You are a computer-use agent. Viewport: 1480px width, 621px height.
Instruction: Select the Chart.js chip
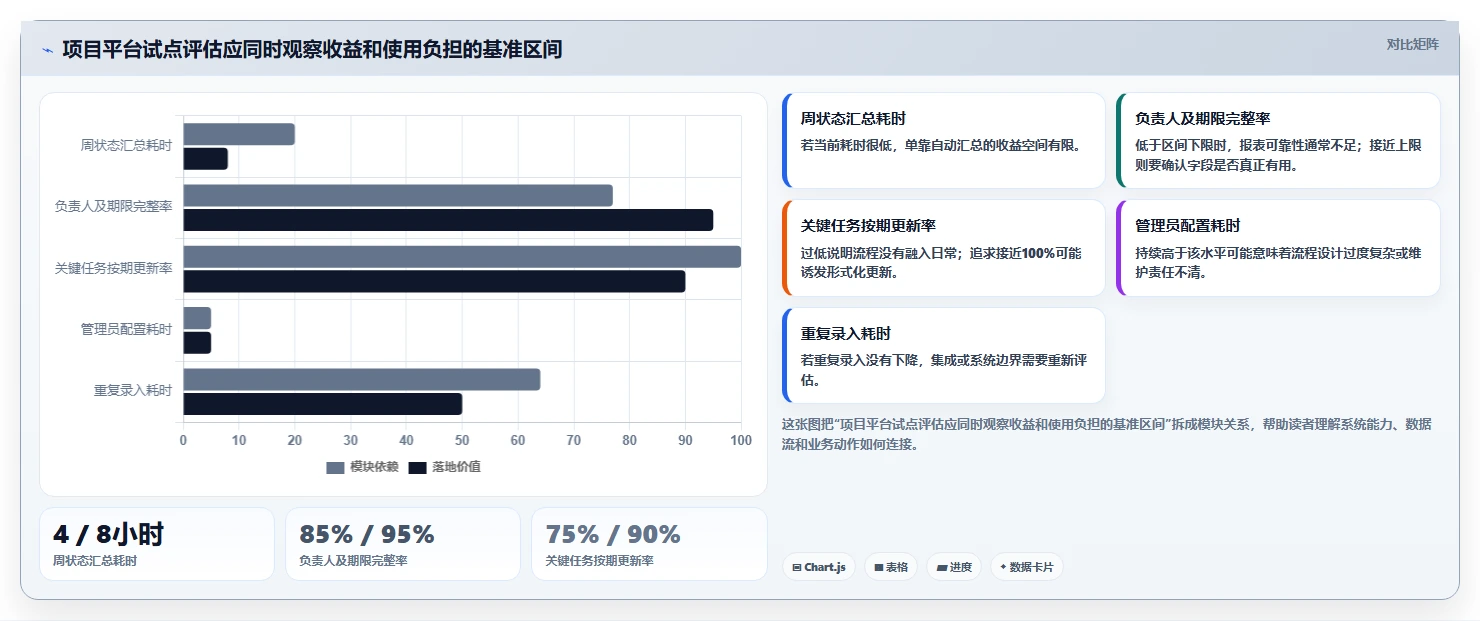(818, 567)
